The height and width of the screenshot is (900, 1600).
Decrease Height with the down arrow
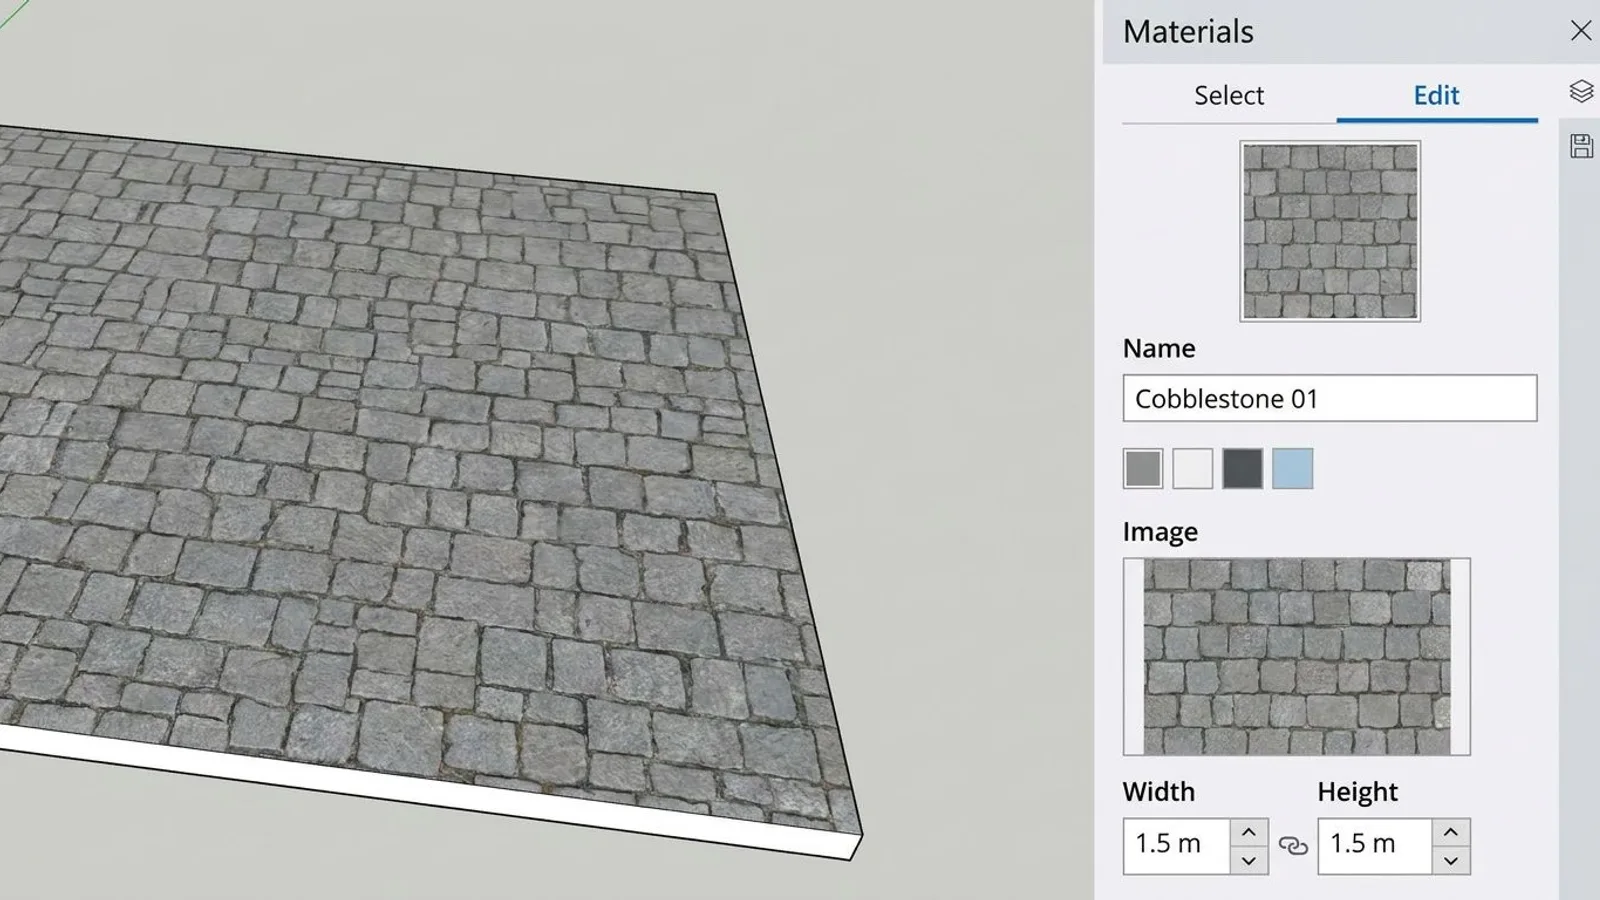(x=1451, y=860)
